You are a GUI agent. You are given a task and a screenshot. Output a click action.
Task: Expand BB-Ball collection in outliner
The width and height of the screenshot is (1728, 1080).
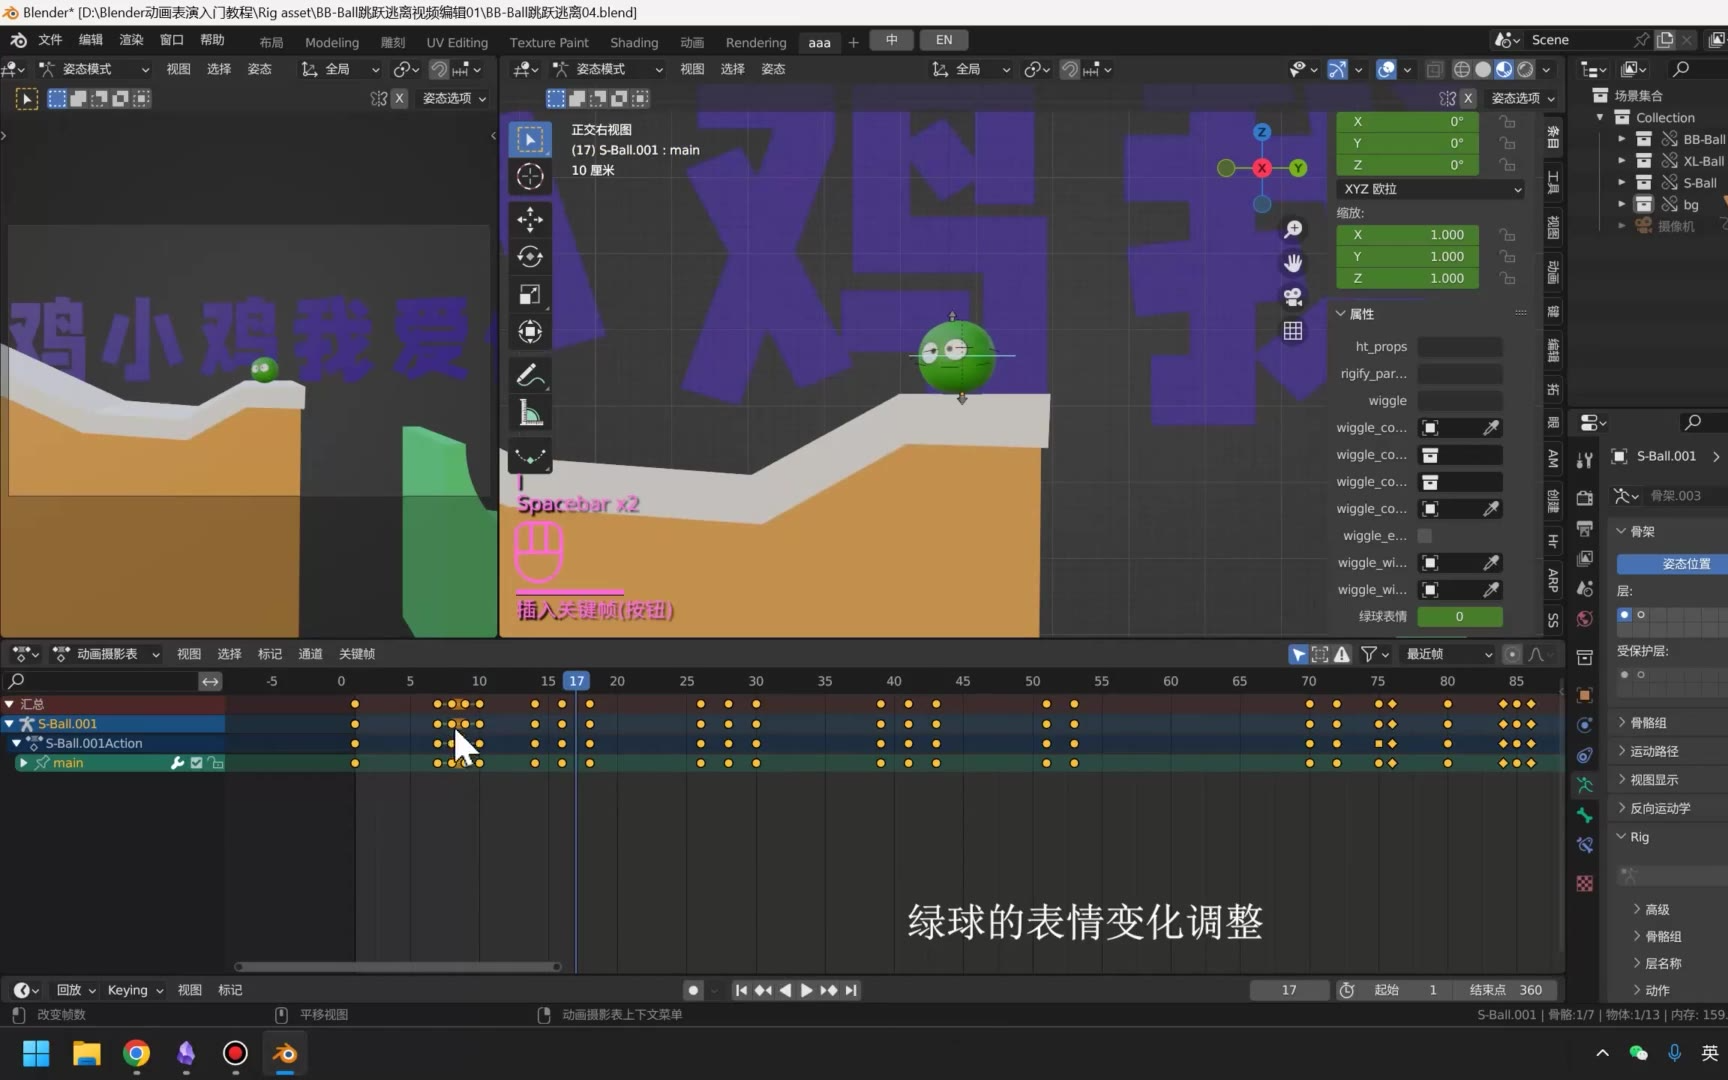tap(1621, 139)
